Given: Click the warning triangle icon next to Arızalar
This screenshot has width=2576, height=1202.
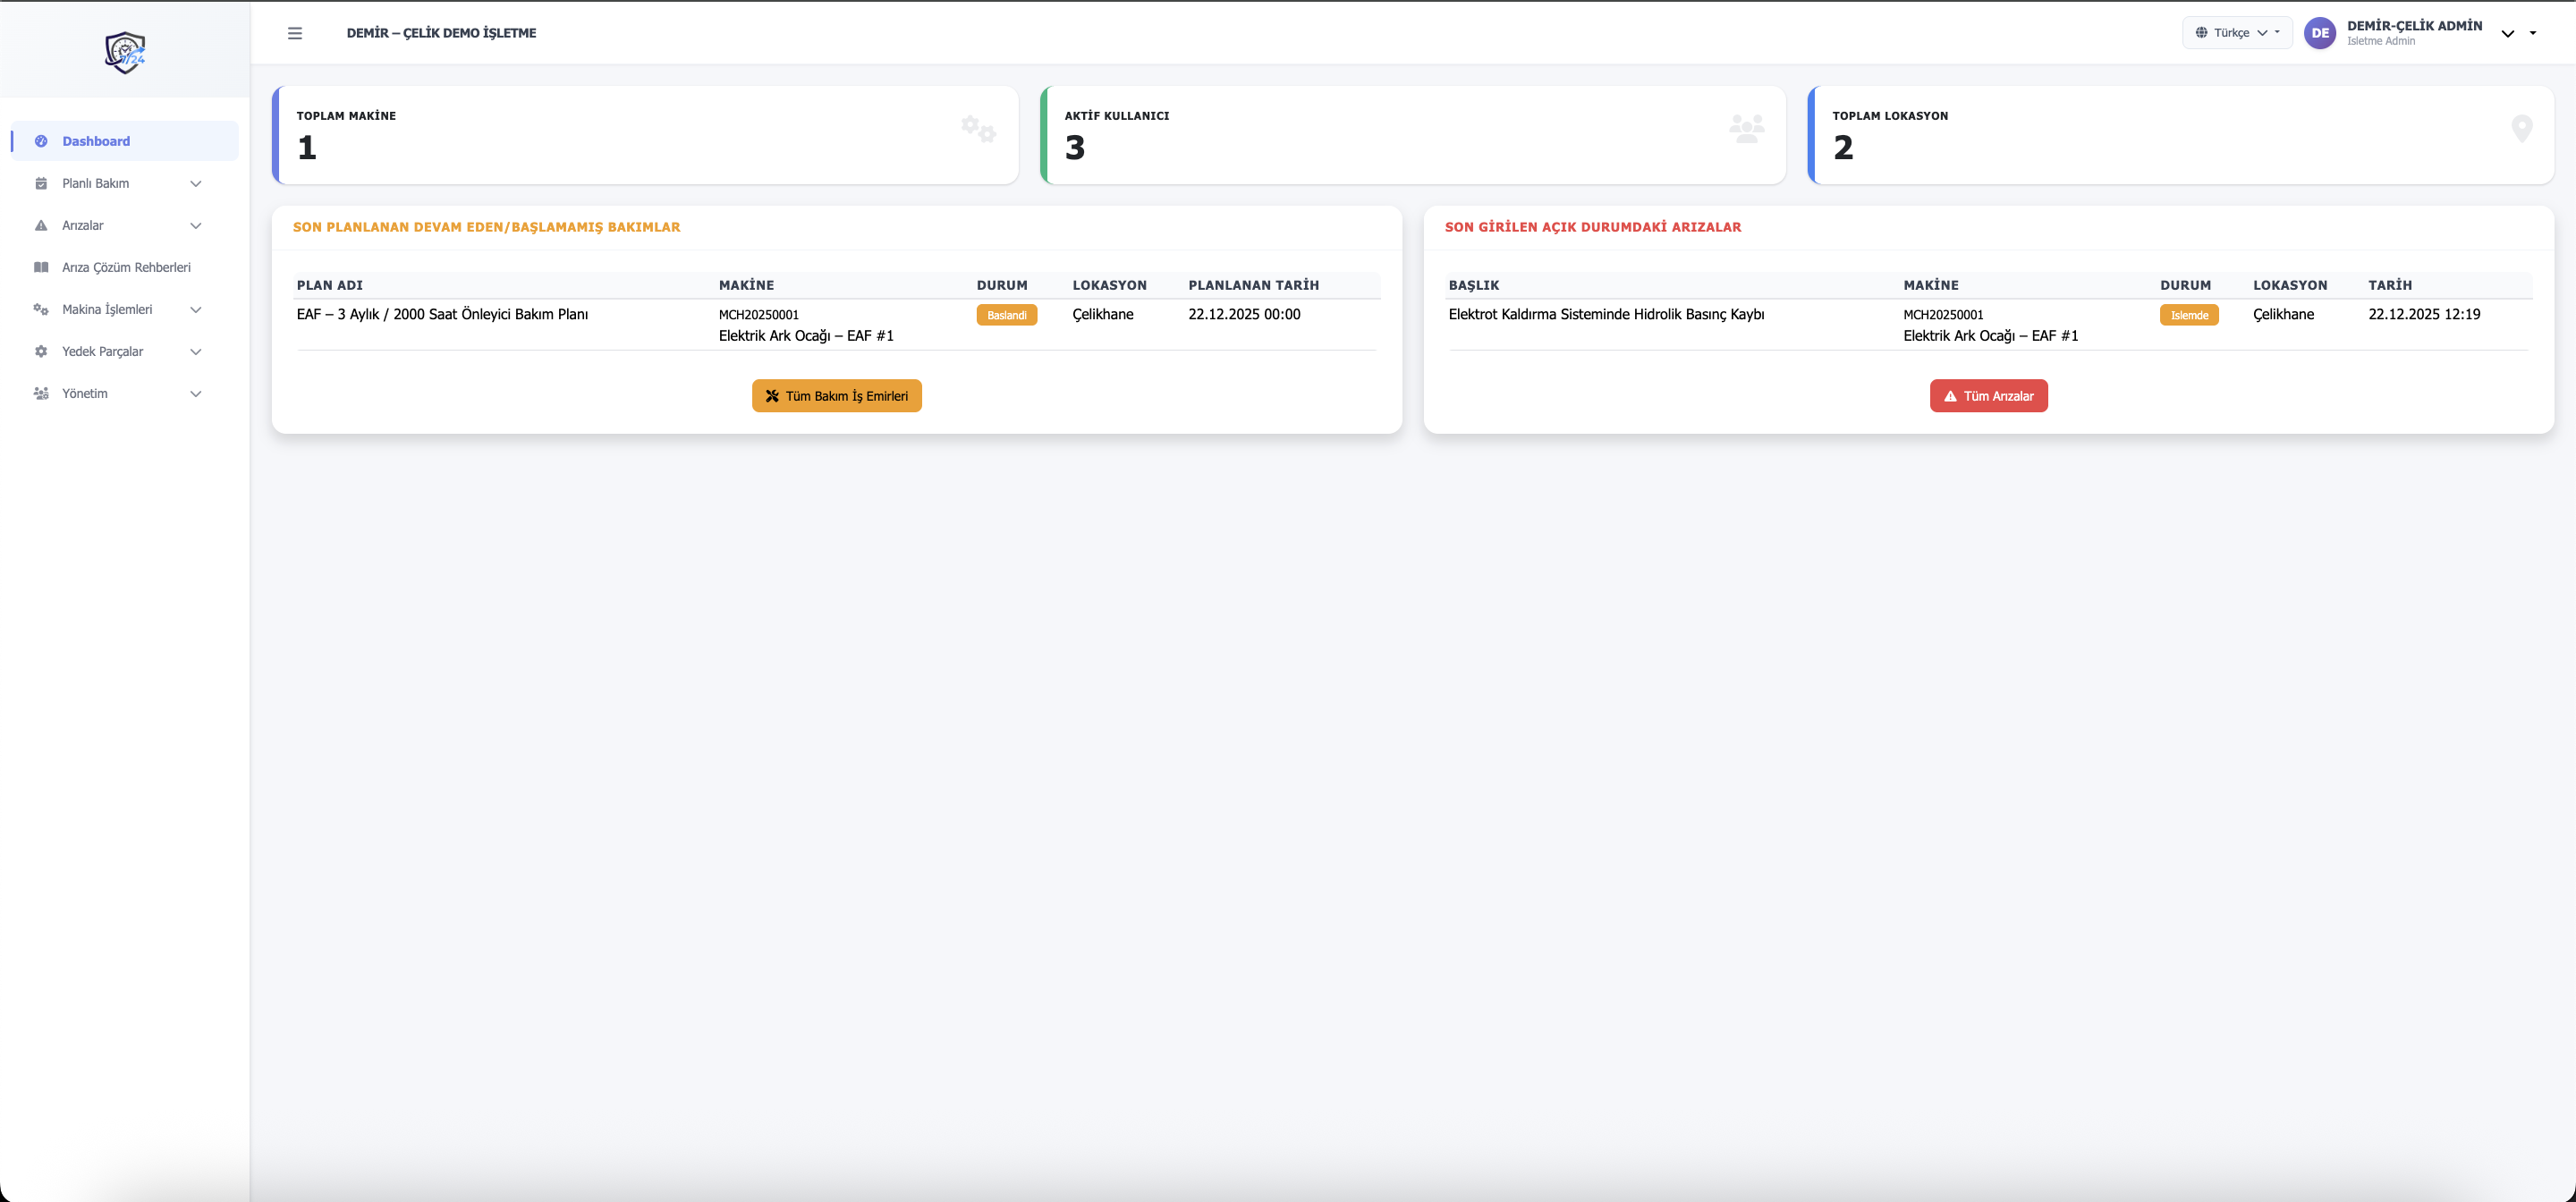Looking at the screenshot, I should pos(40,225).
